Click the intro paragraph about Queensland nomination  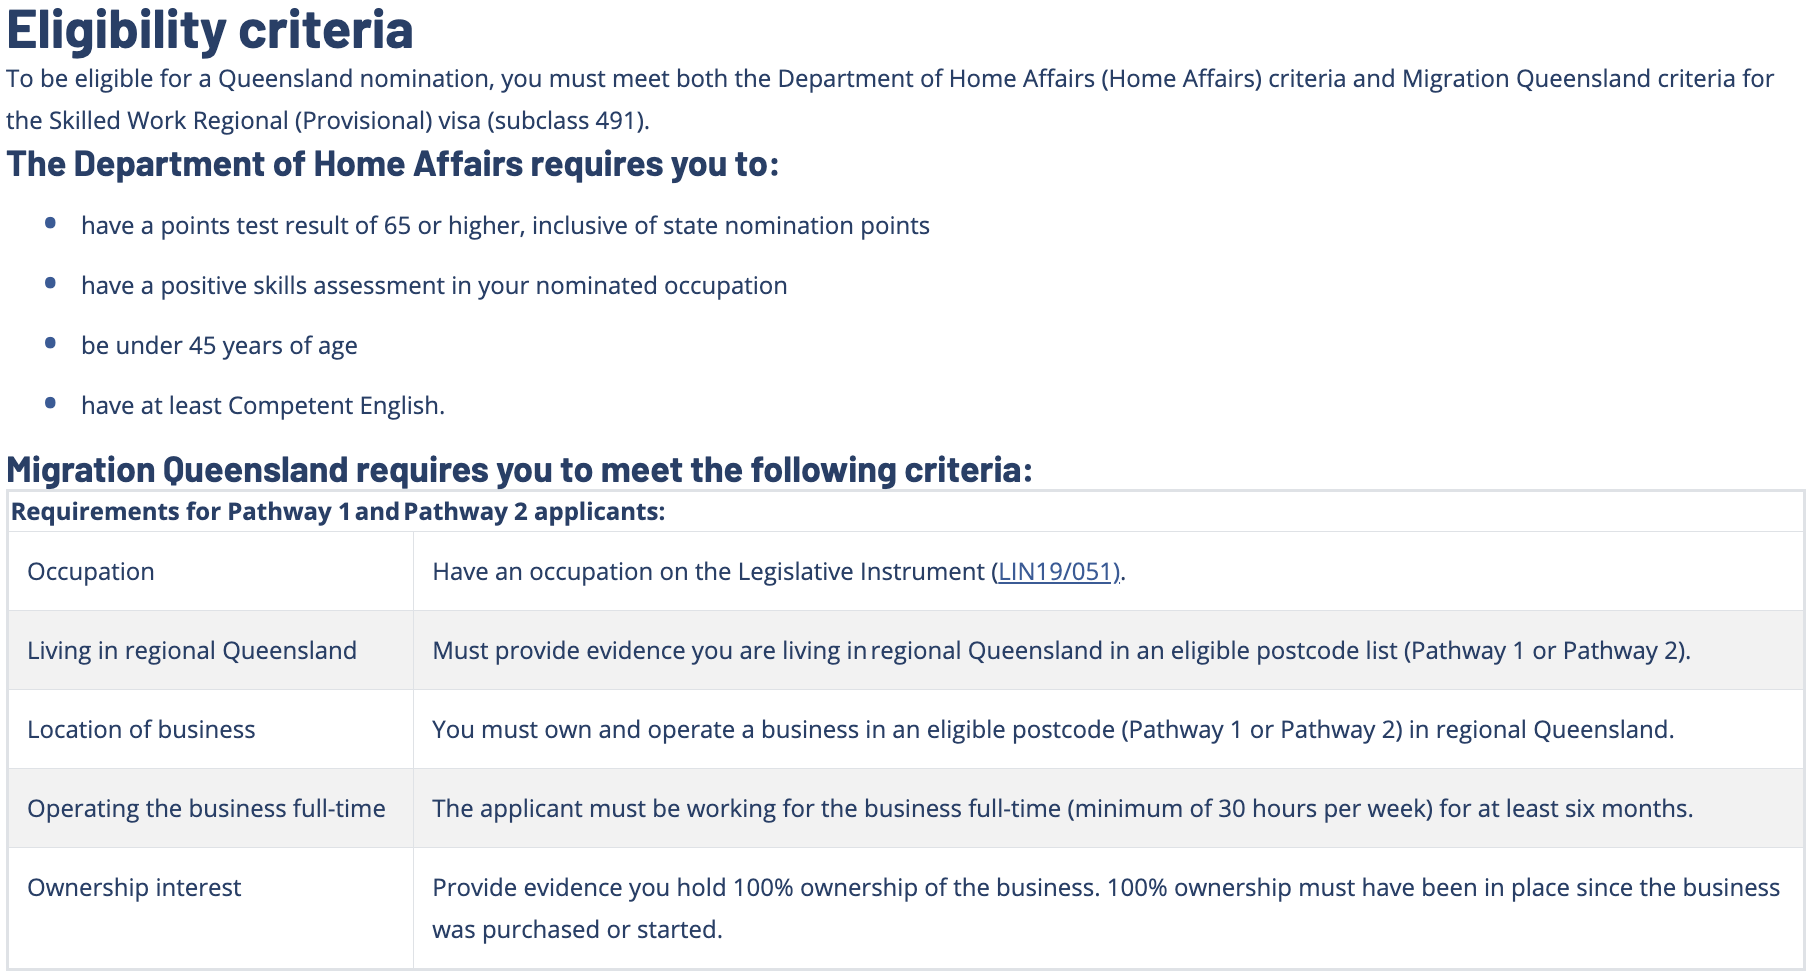[x=889, y=99]
